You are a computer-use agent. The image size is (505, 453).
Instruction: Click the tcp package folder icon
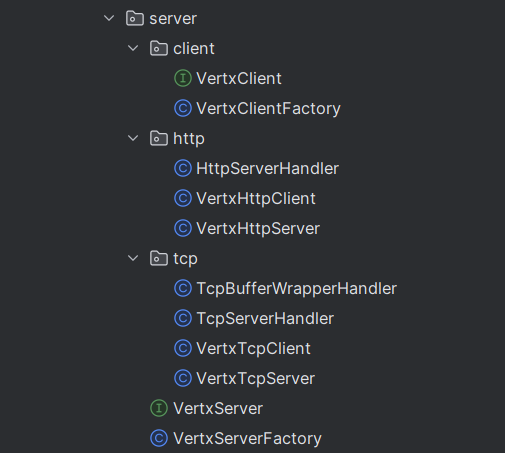tap(159, 258)
